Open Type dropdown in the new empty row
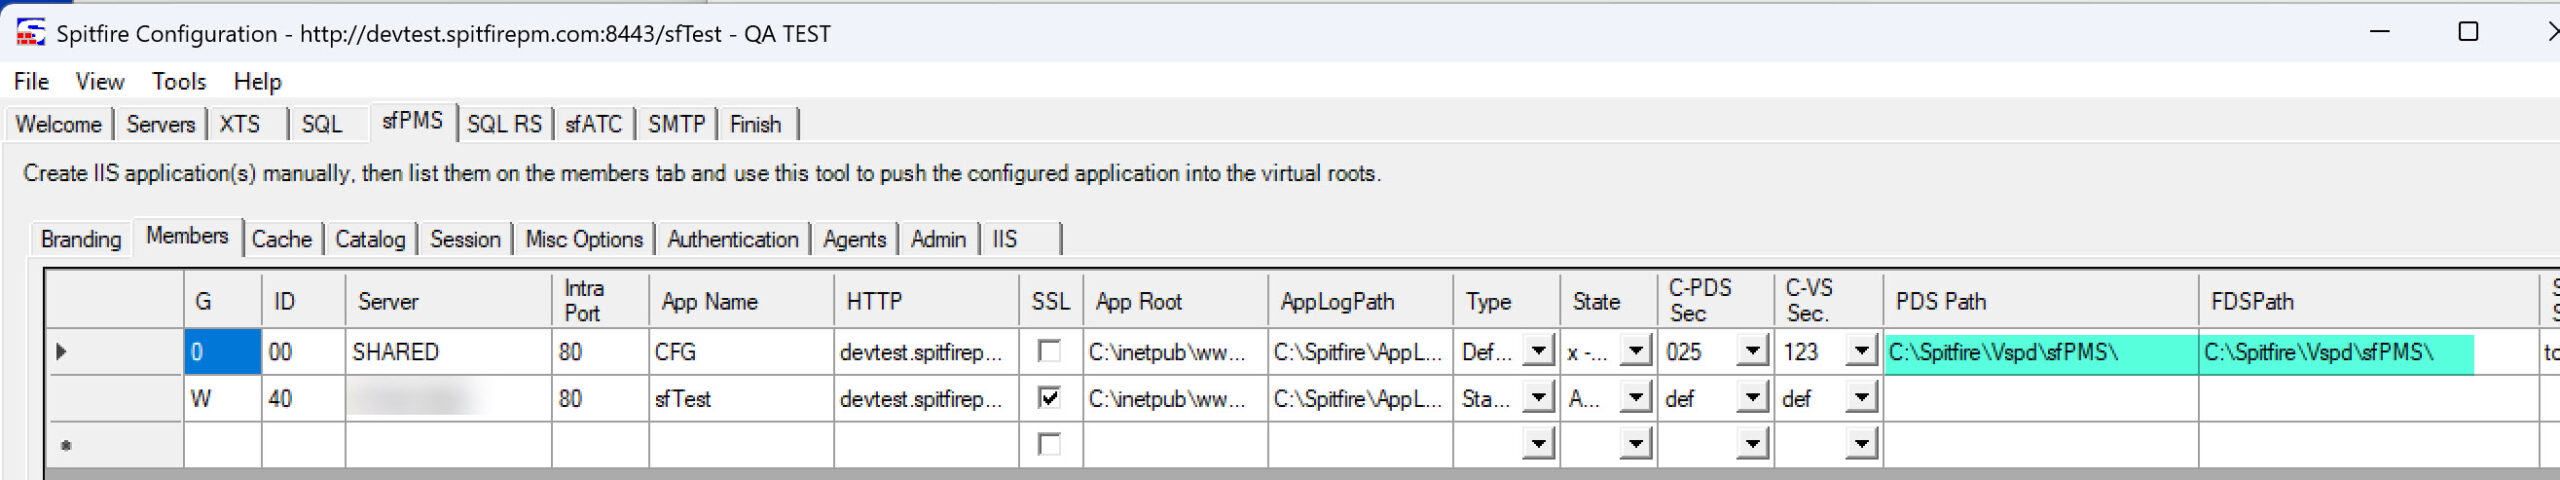 point(1538,444)
